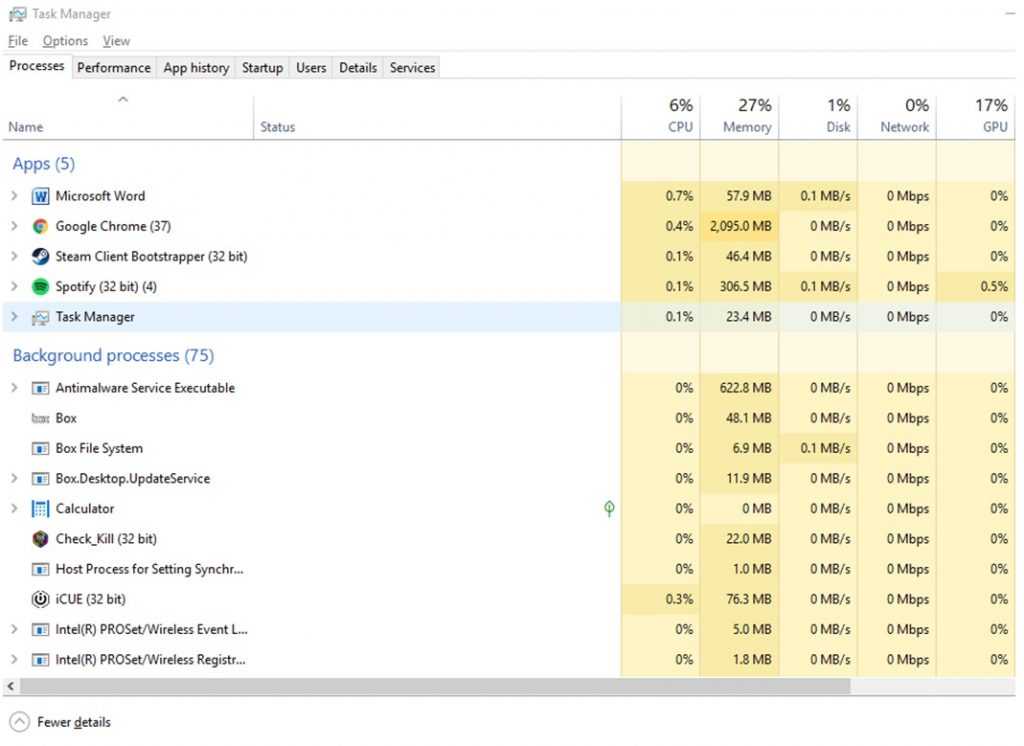
Task: Click Spotify's 306.5 MB memory cell
Action: (739, 286)
